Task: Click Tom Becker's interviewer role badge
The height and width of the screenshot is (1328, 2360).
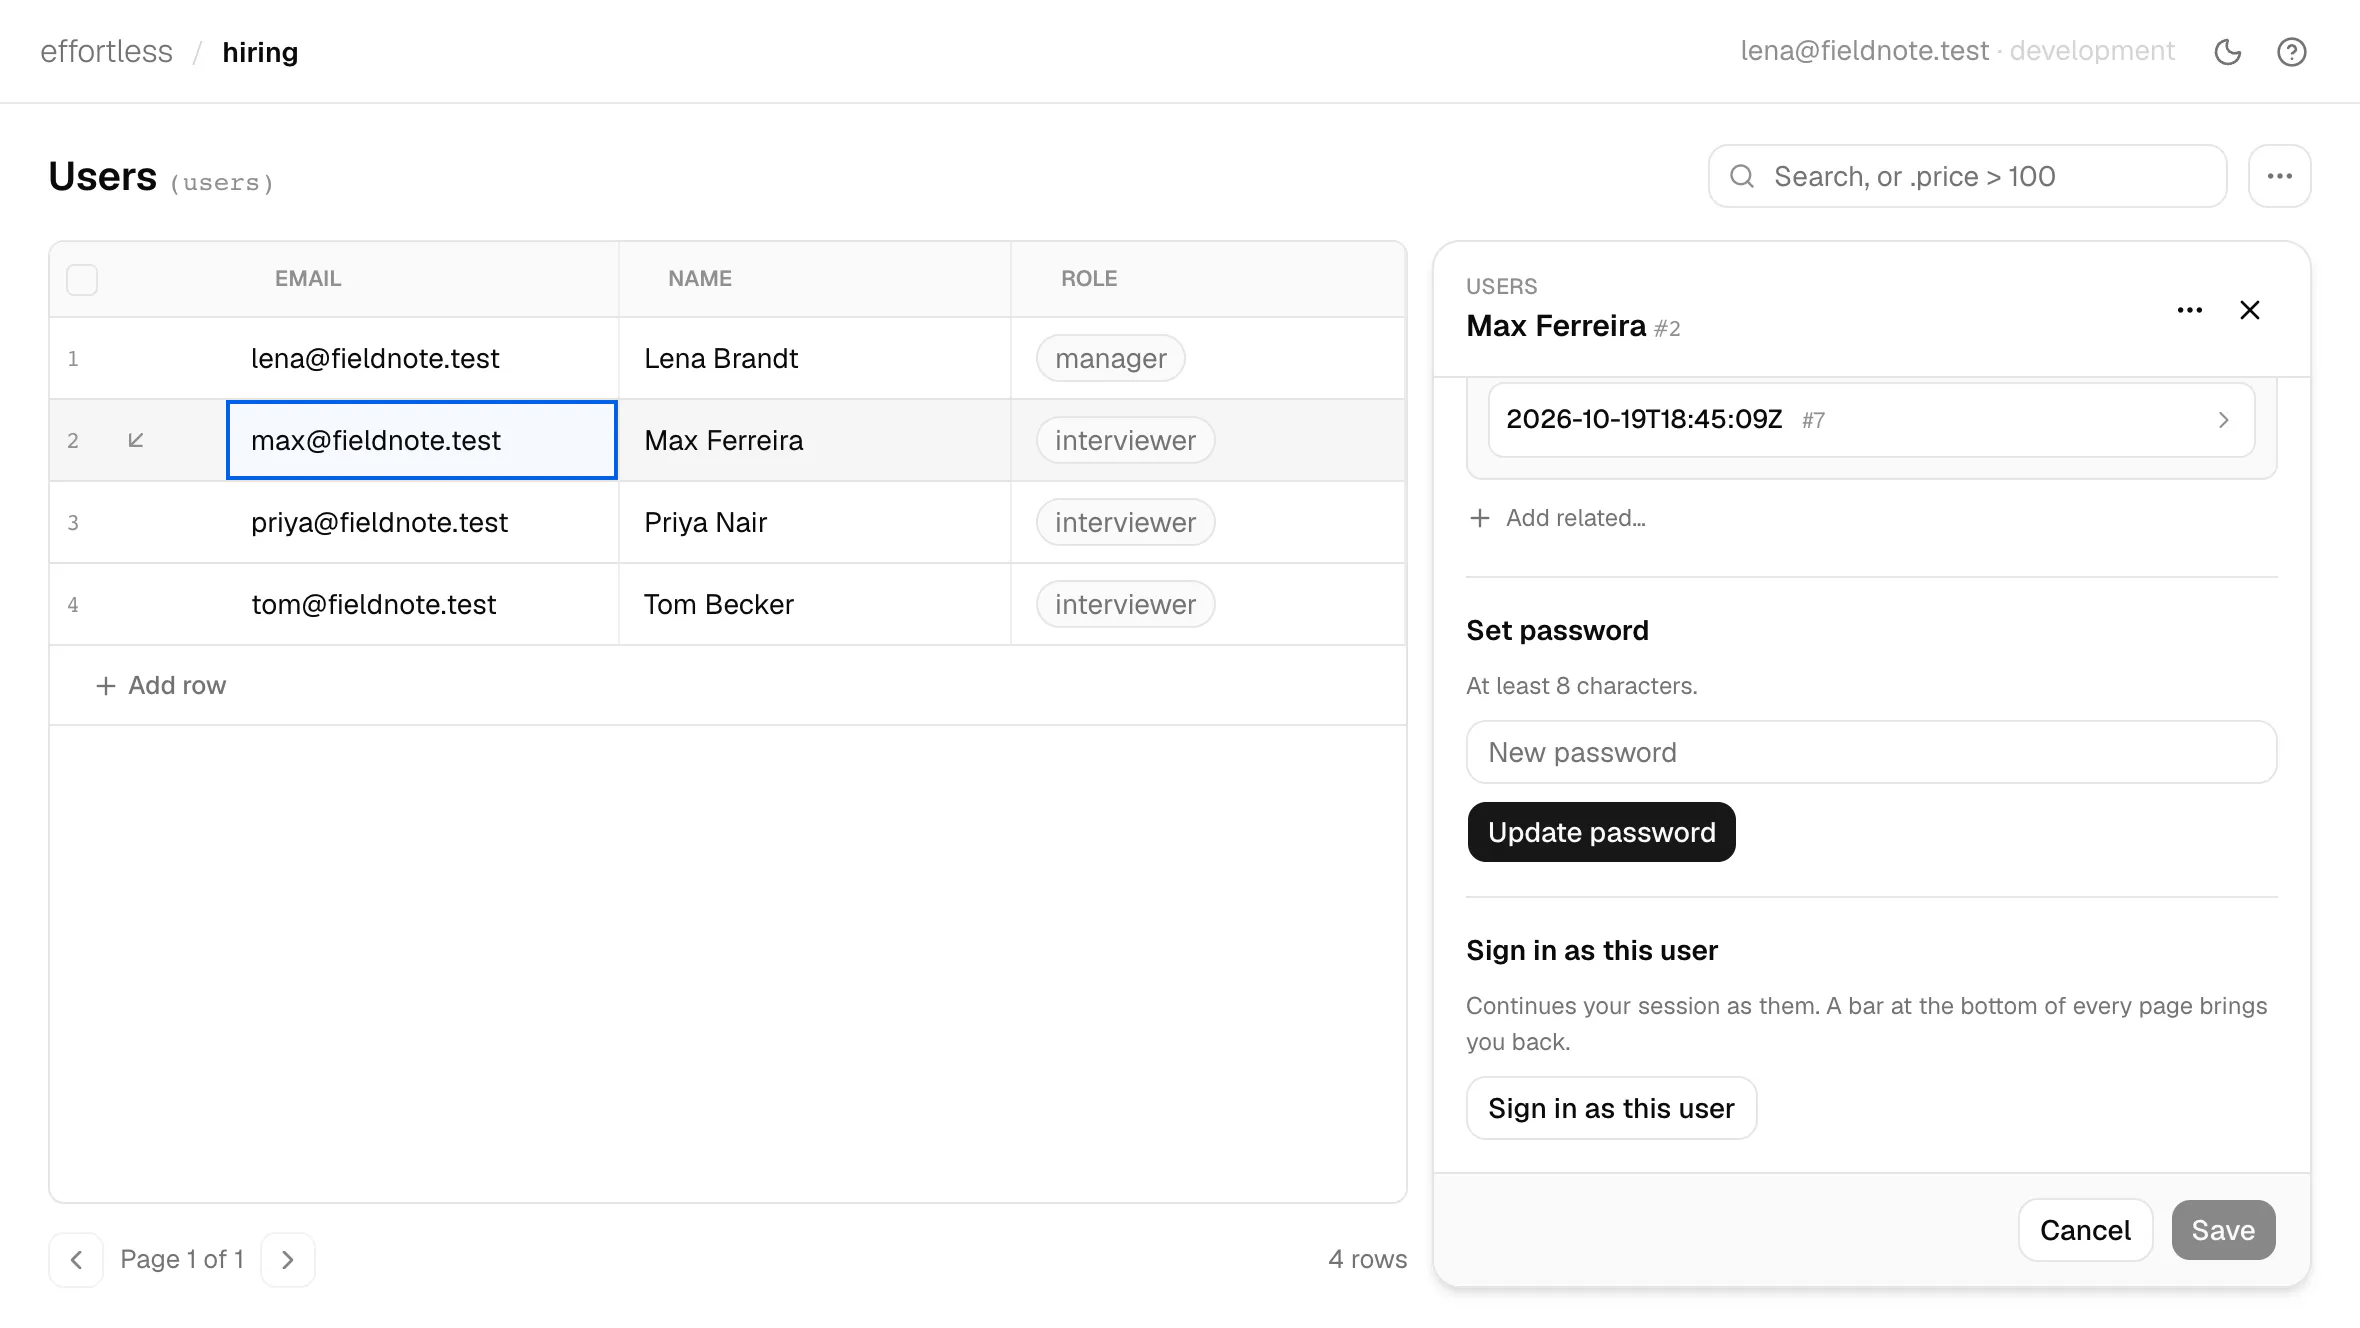Action: [1125, 604]
